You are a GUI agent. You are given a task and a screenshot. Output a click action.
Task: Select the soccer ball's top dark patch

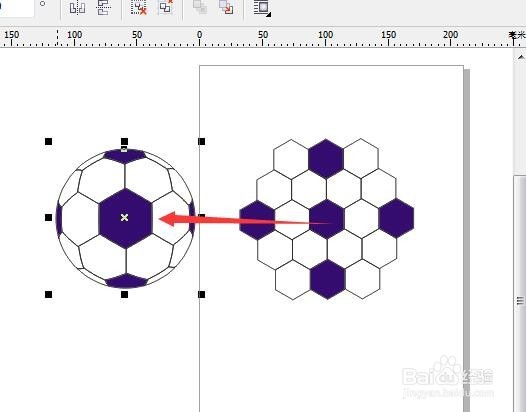tap(124, 156)
